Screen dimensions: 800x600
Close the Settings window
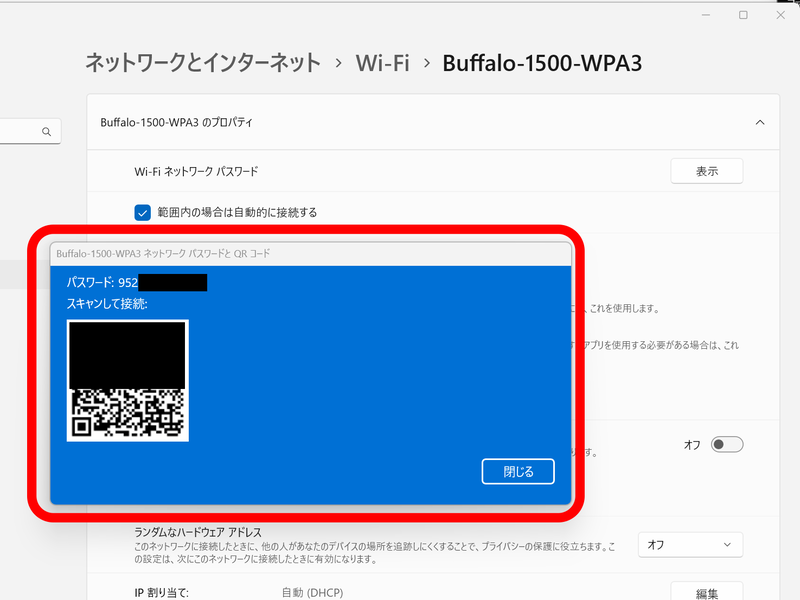click(781, 15)
